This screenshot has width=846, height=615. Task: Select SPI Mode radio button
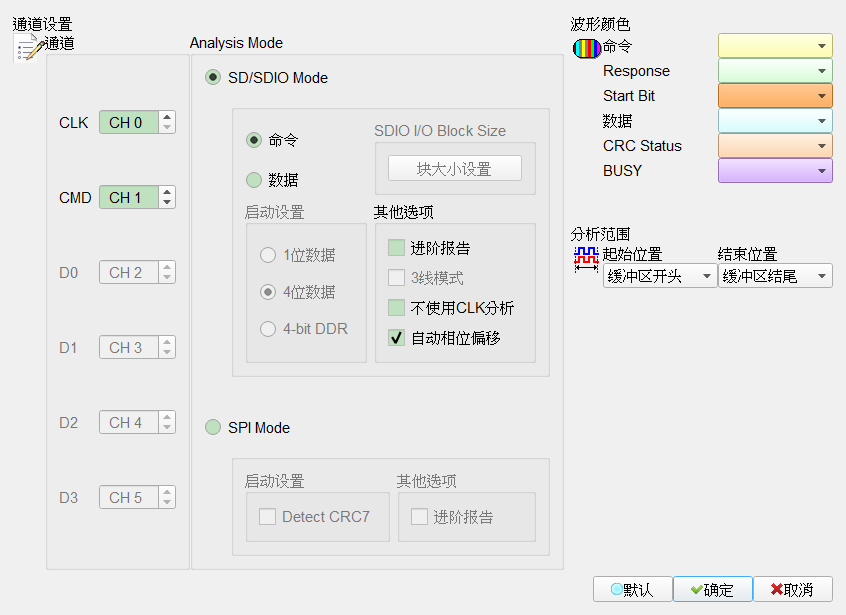[213, 427]
